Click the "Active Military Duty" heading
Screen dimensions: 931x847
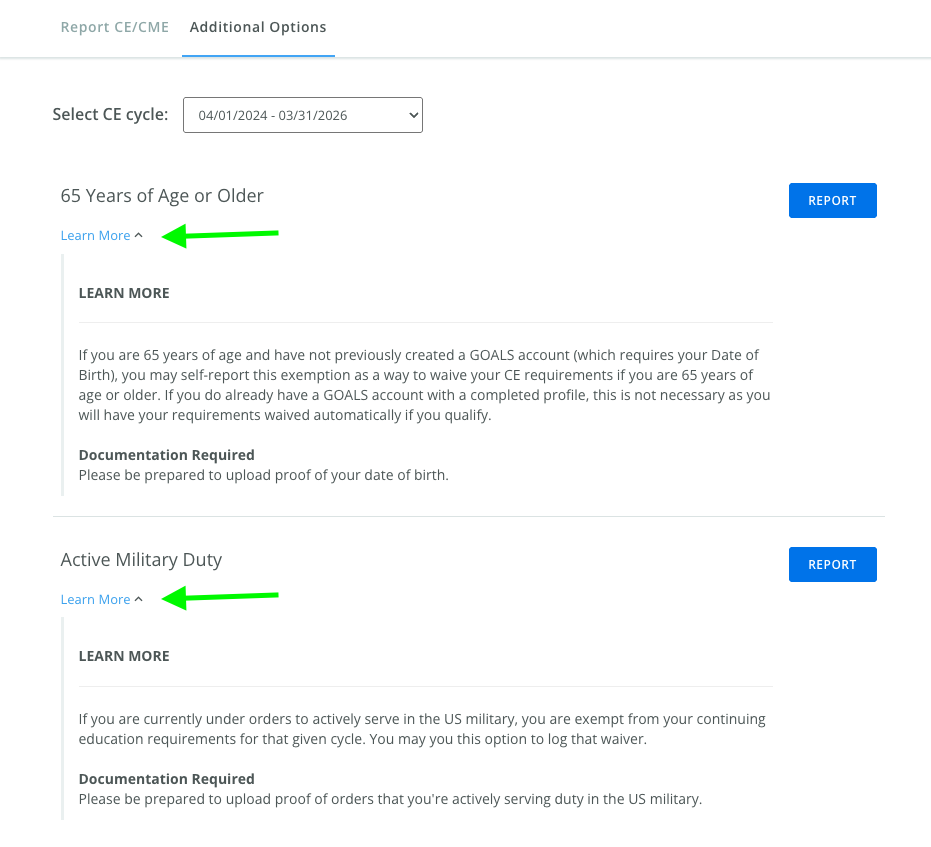click(141, 560)
